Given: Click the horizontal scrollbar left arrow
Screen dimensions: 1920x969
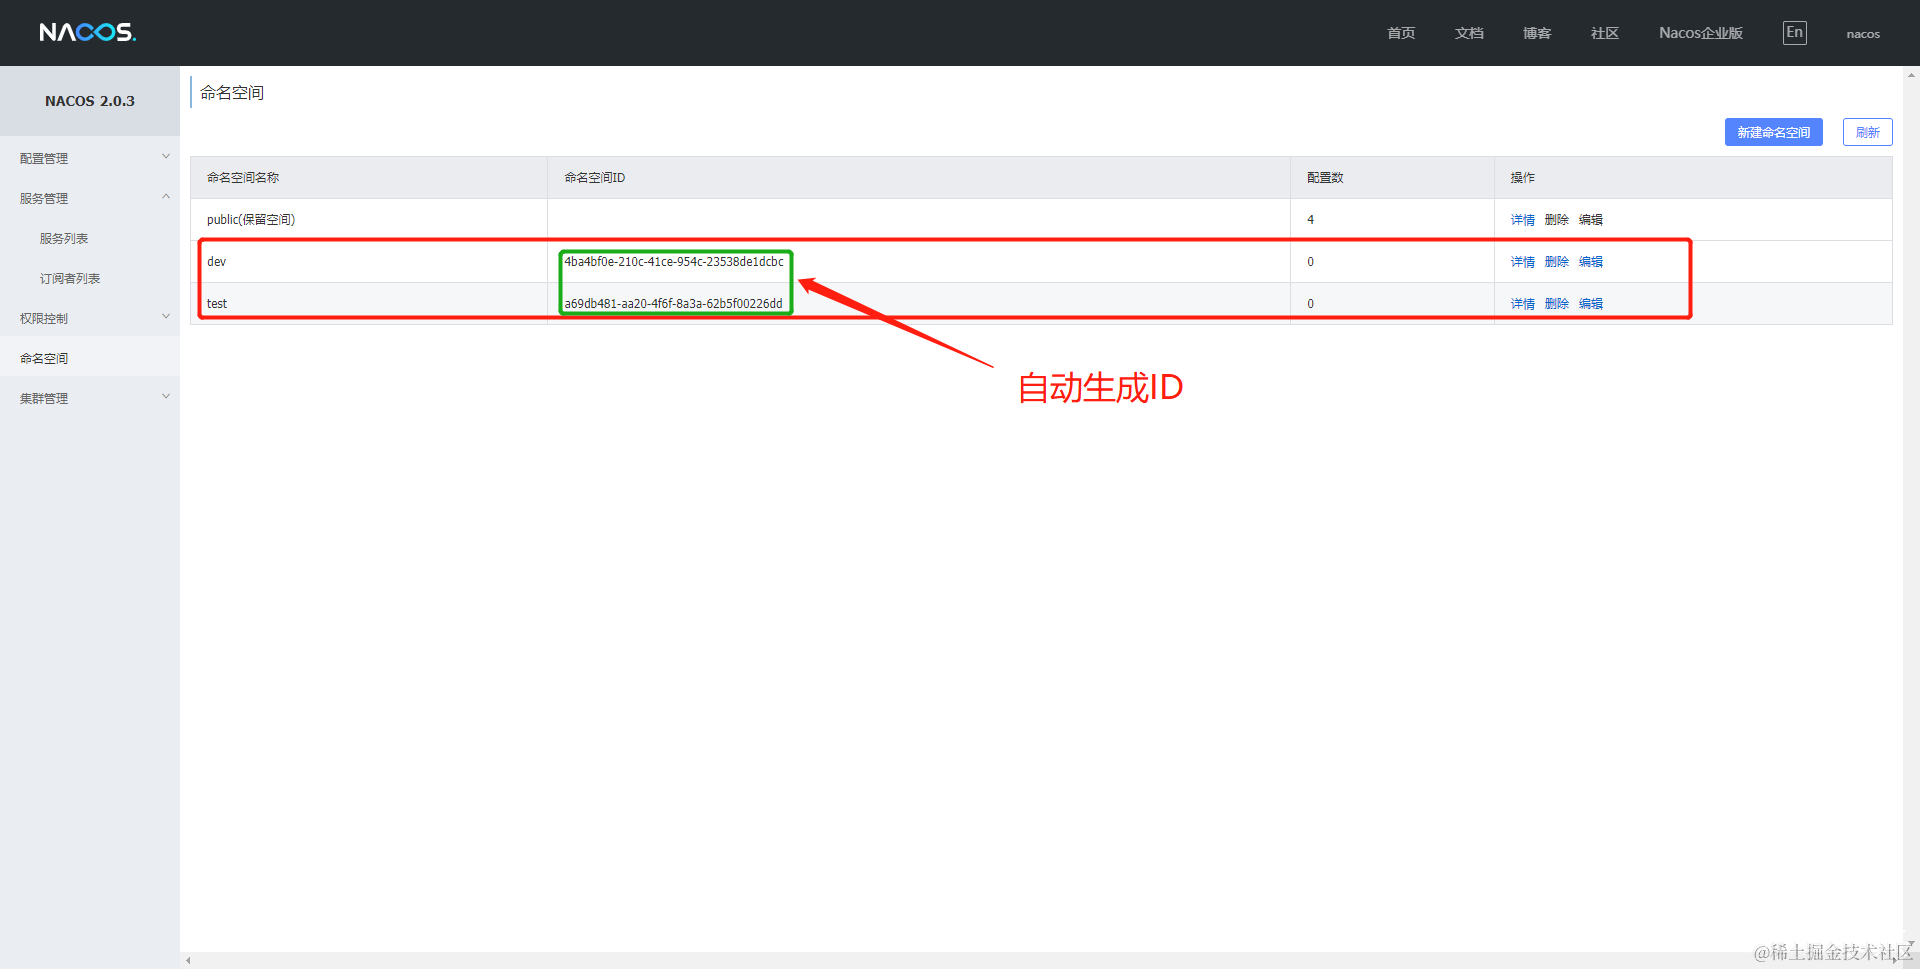Looking at the screenshot, I should click(188, 960).
